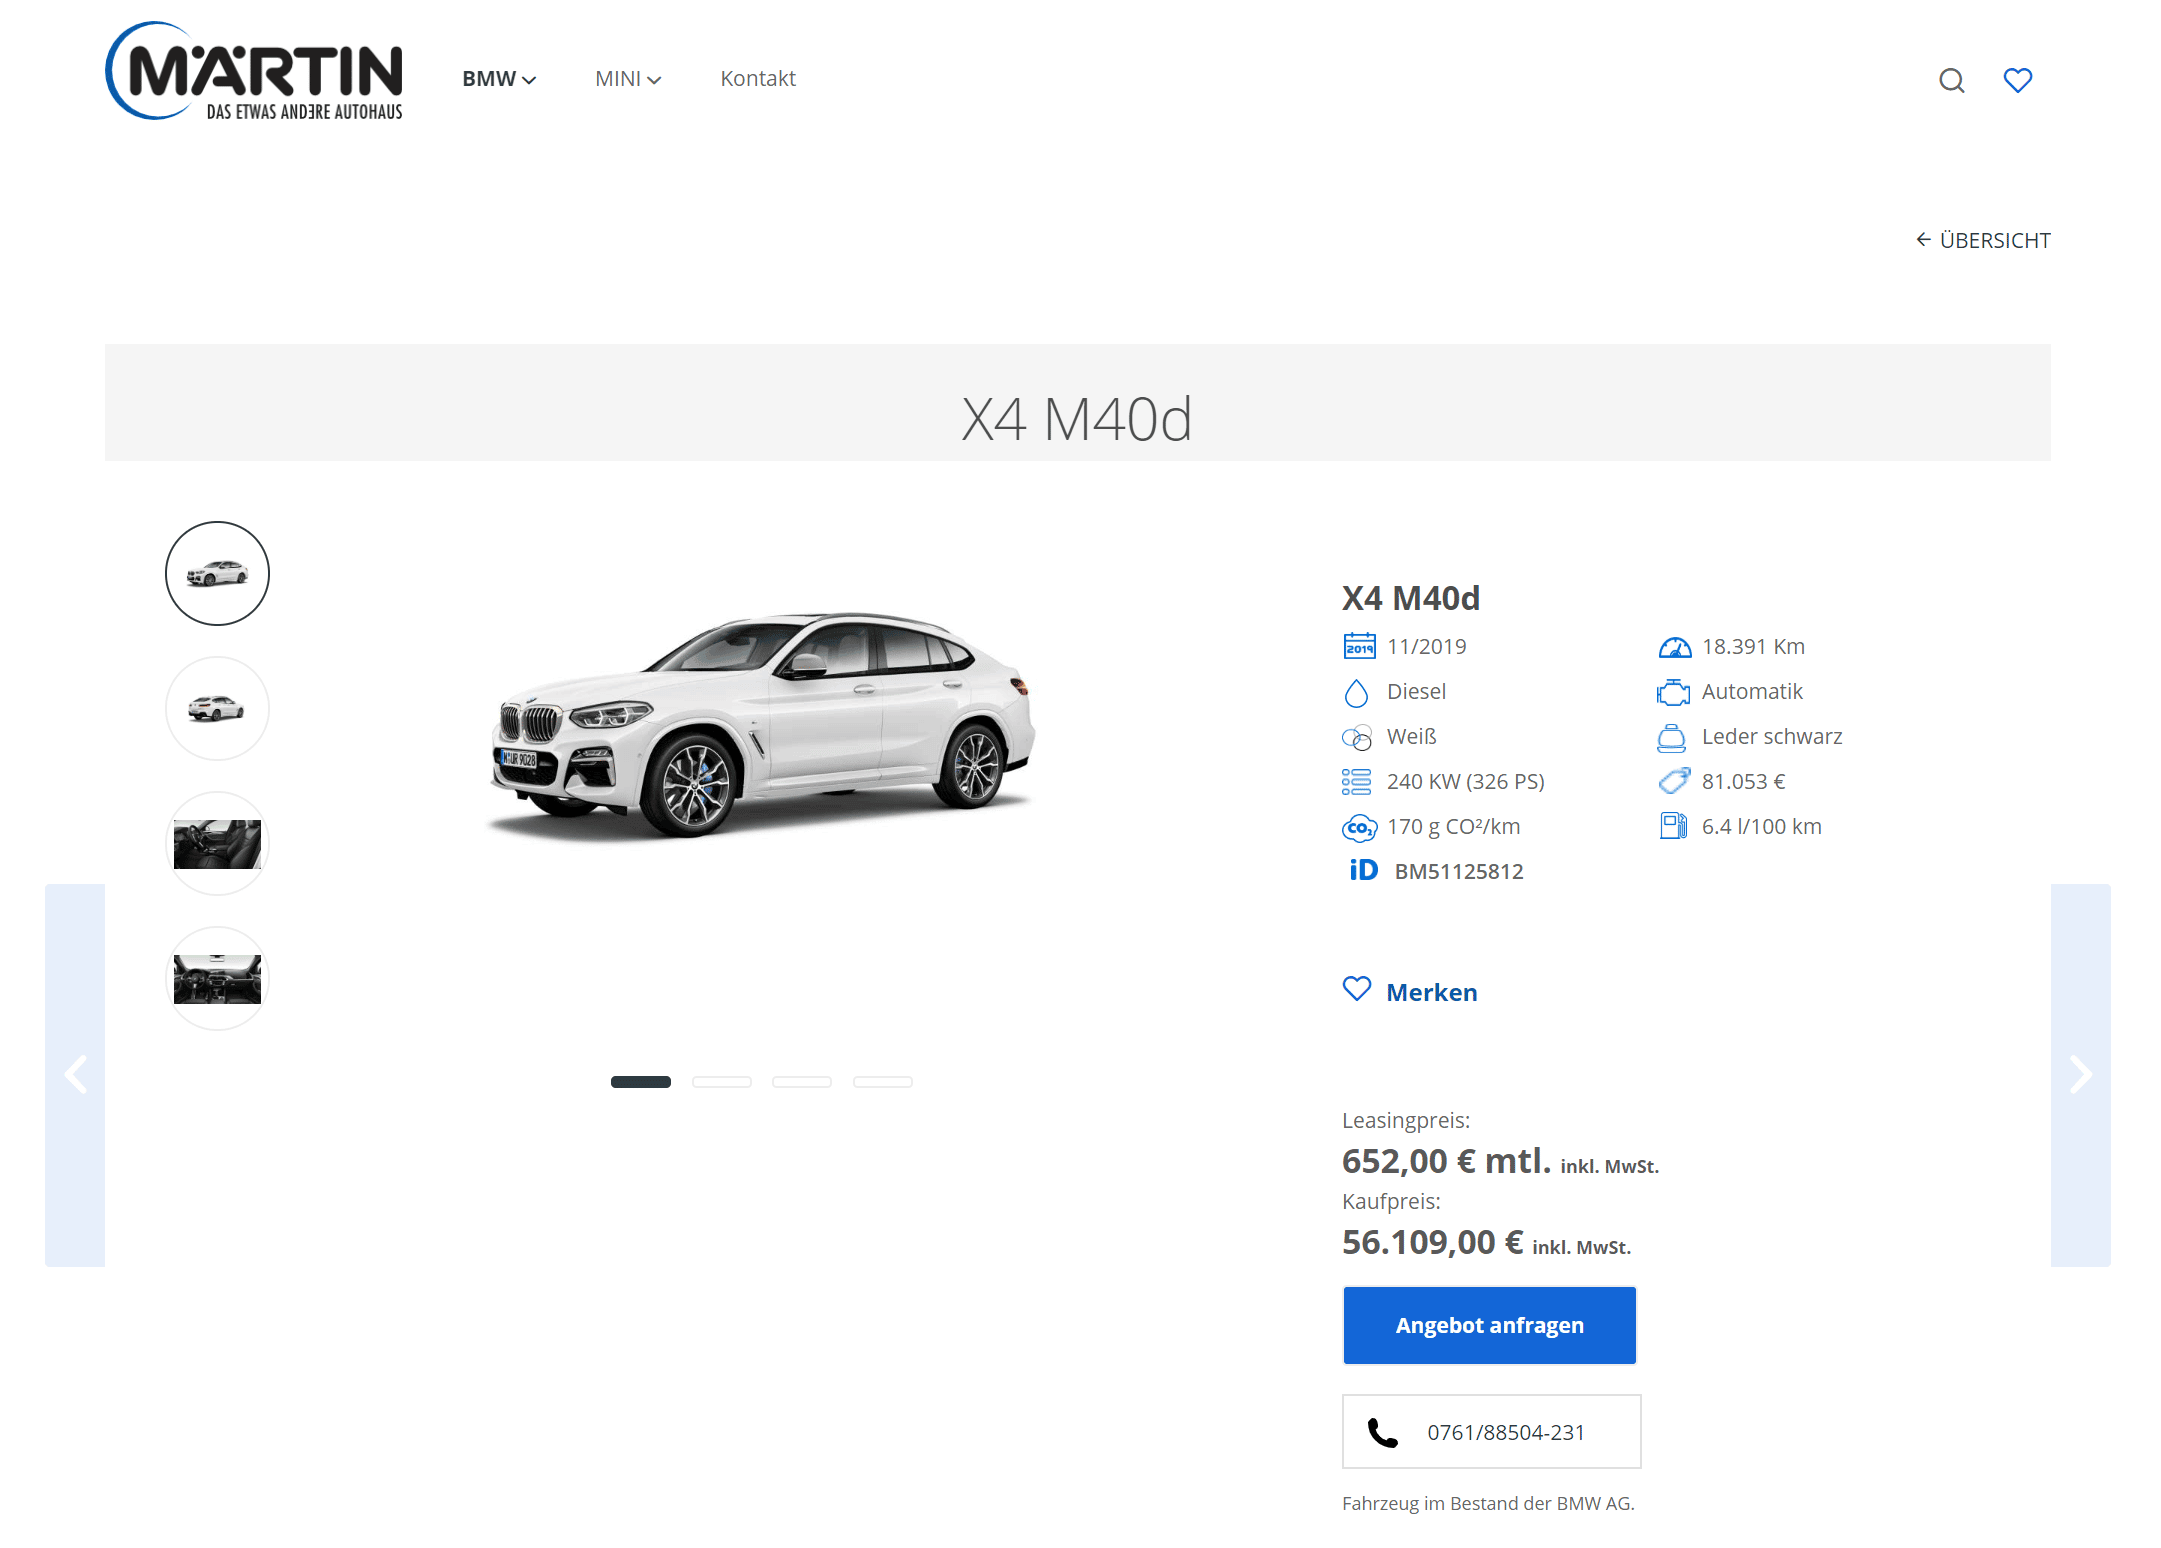Select third interior seats thumbnail
Image resolution: width=2161 pixels, height=1548 pixels.
click(217, 843)
